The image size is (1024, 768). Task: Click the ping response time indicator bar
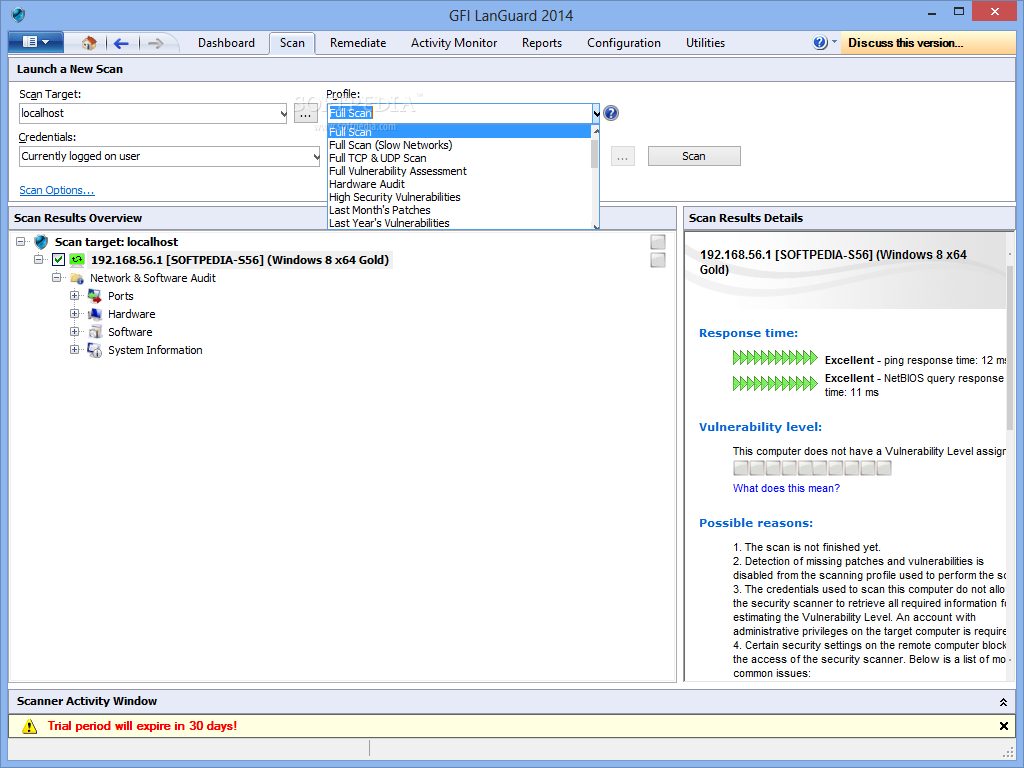pos(775,358)
